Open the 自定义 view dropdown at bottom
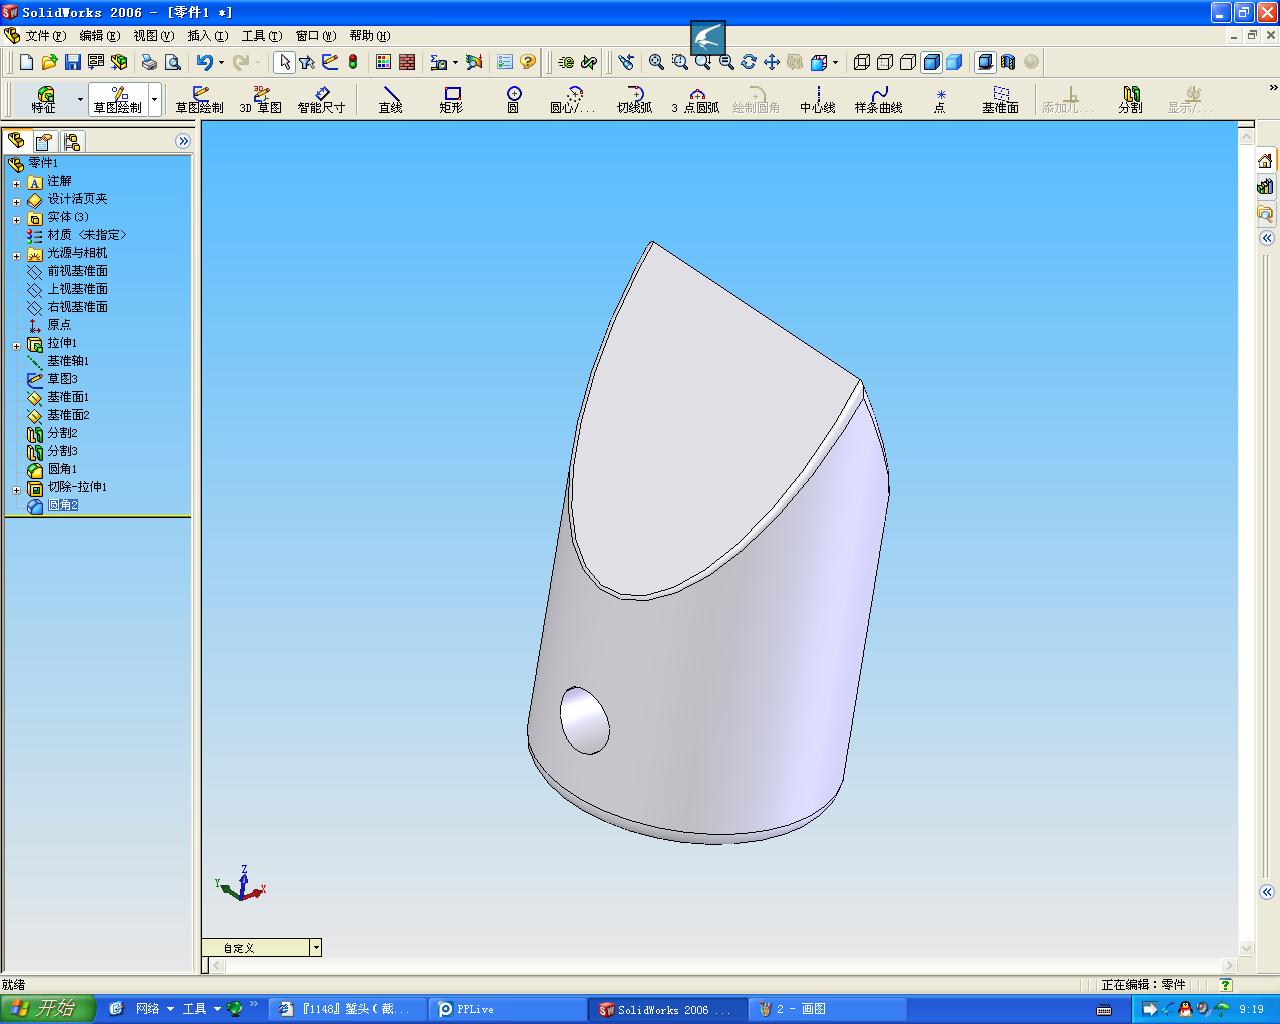Viewport: 1280px width, 1024px height. pos(316,947)
